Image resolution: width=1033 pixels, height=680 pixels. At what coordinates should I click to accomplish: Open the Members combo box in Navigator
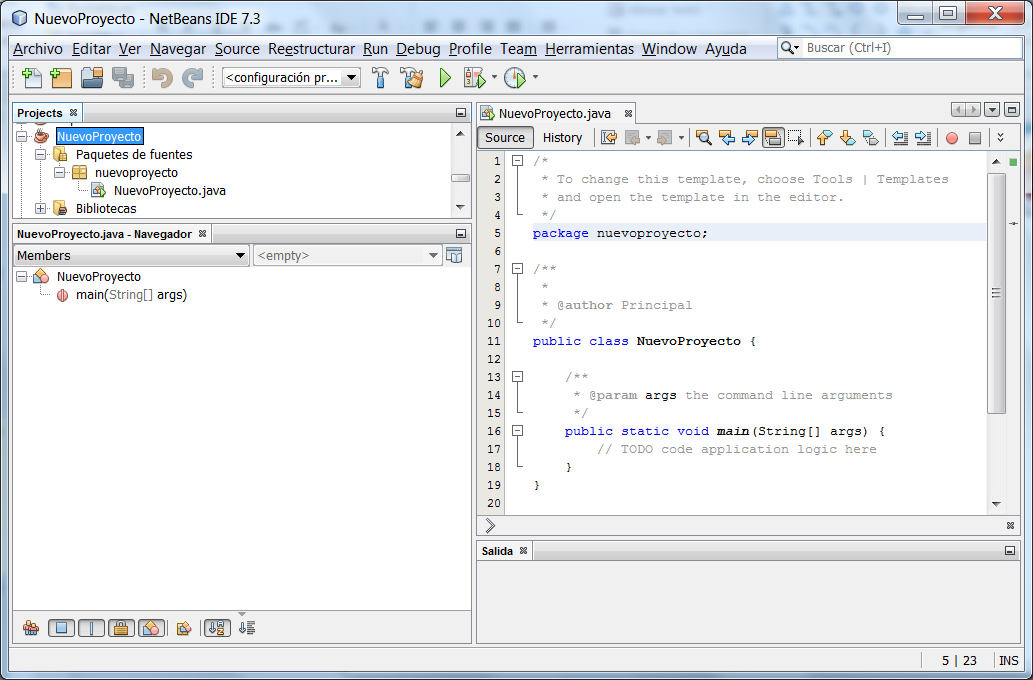click(130, 255)
